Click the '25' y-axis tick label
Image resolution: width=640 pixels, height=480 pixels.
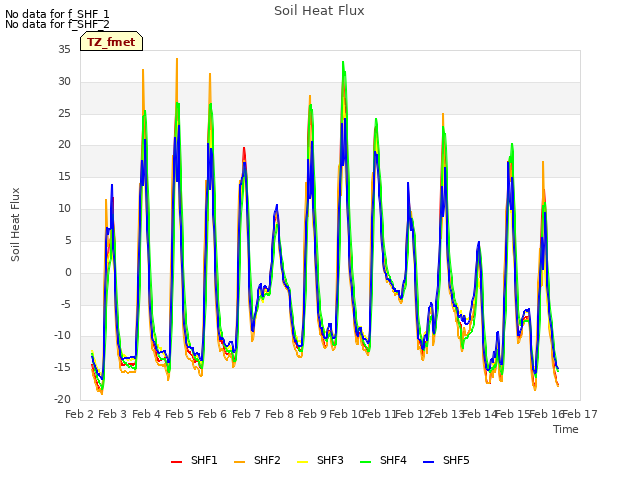coord(64,113)
